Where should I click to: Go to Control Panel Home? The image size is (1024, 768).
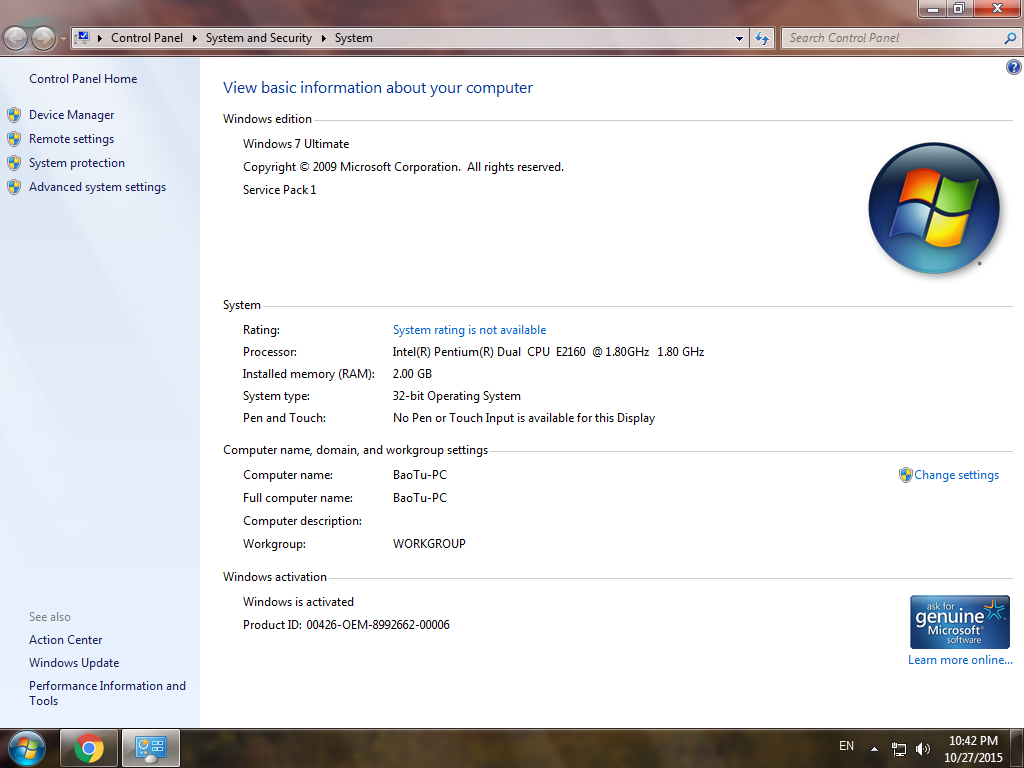[x=83, y=79]
